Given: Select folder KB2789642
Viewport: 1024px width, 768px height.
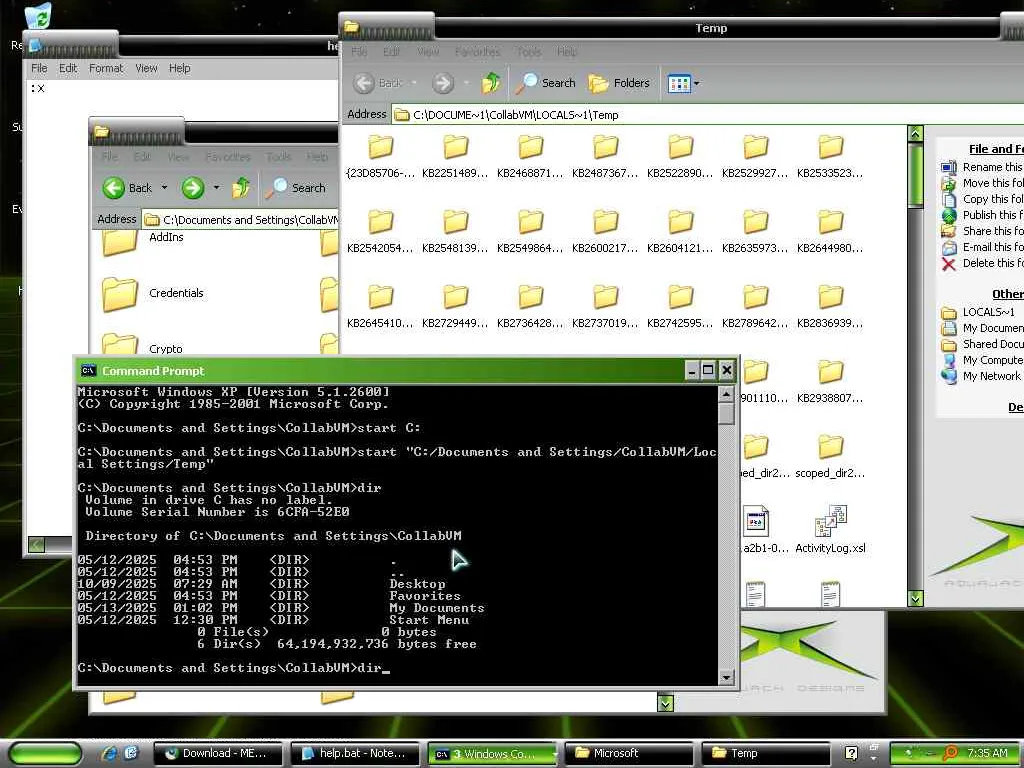Looking at the screenshot, I should pyautogui.click(x=756, y=307).
